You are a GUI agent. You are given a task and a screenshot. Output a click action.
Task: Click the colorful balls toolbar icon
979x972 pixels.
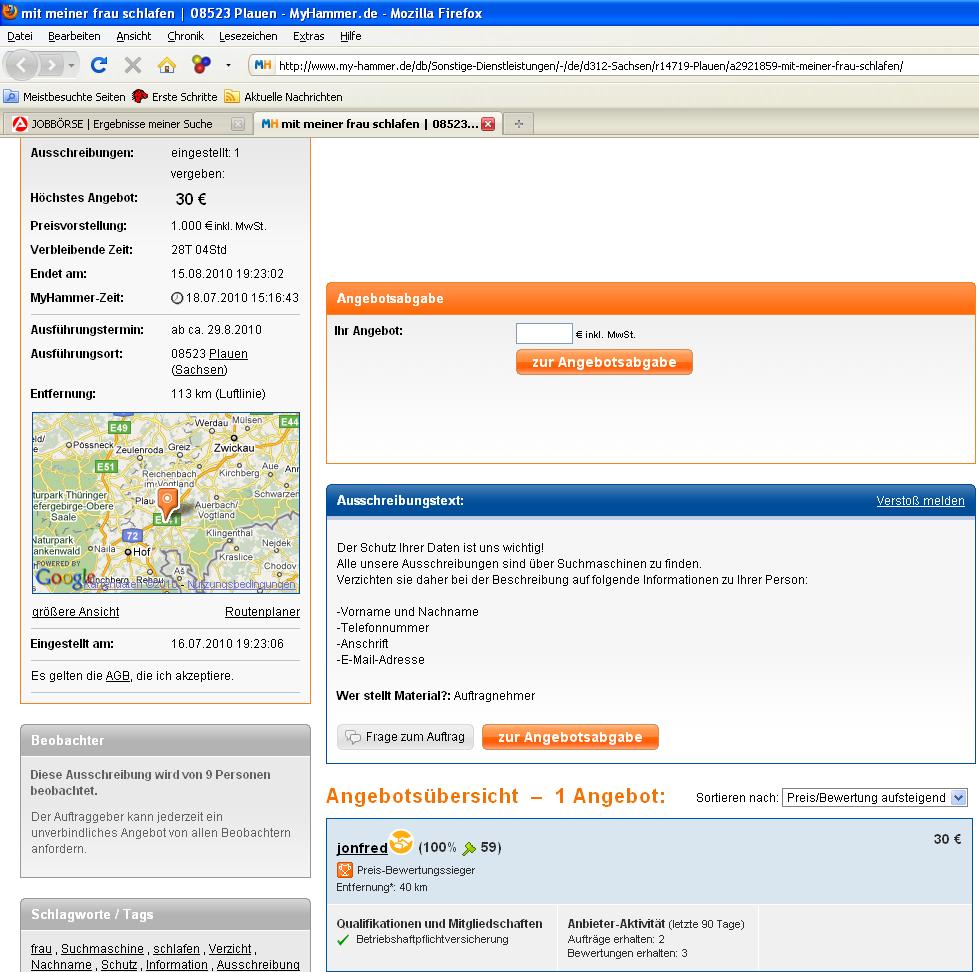[201, 64]
